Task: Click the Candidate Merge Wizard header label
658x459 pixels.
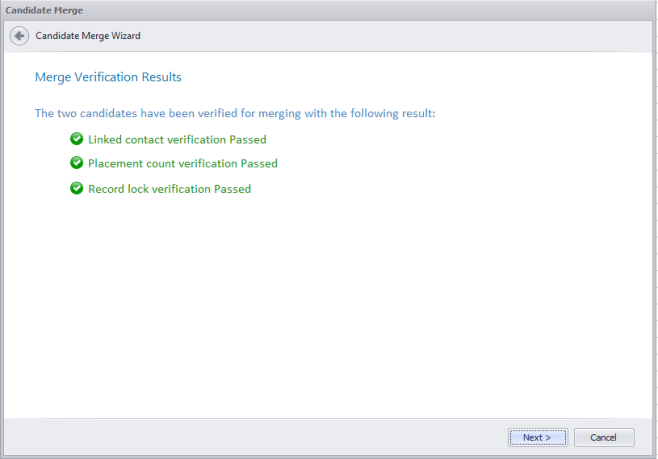Action: (88, 36)
